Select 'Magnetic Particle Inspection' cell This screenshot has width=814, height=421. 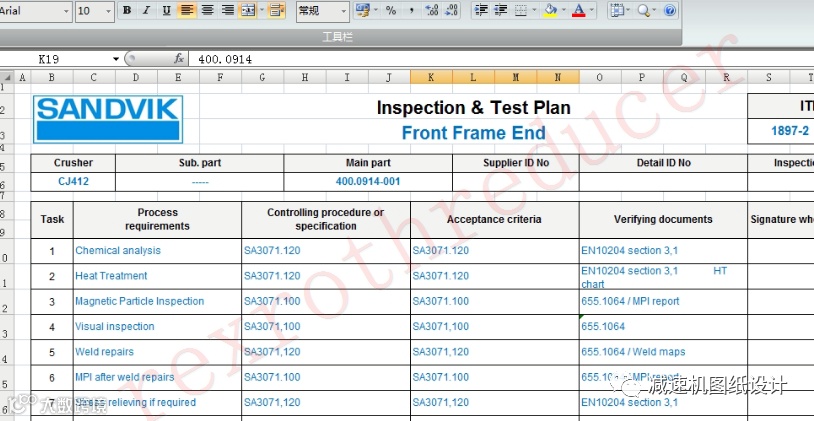157,302
